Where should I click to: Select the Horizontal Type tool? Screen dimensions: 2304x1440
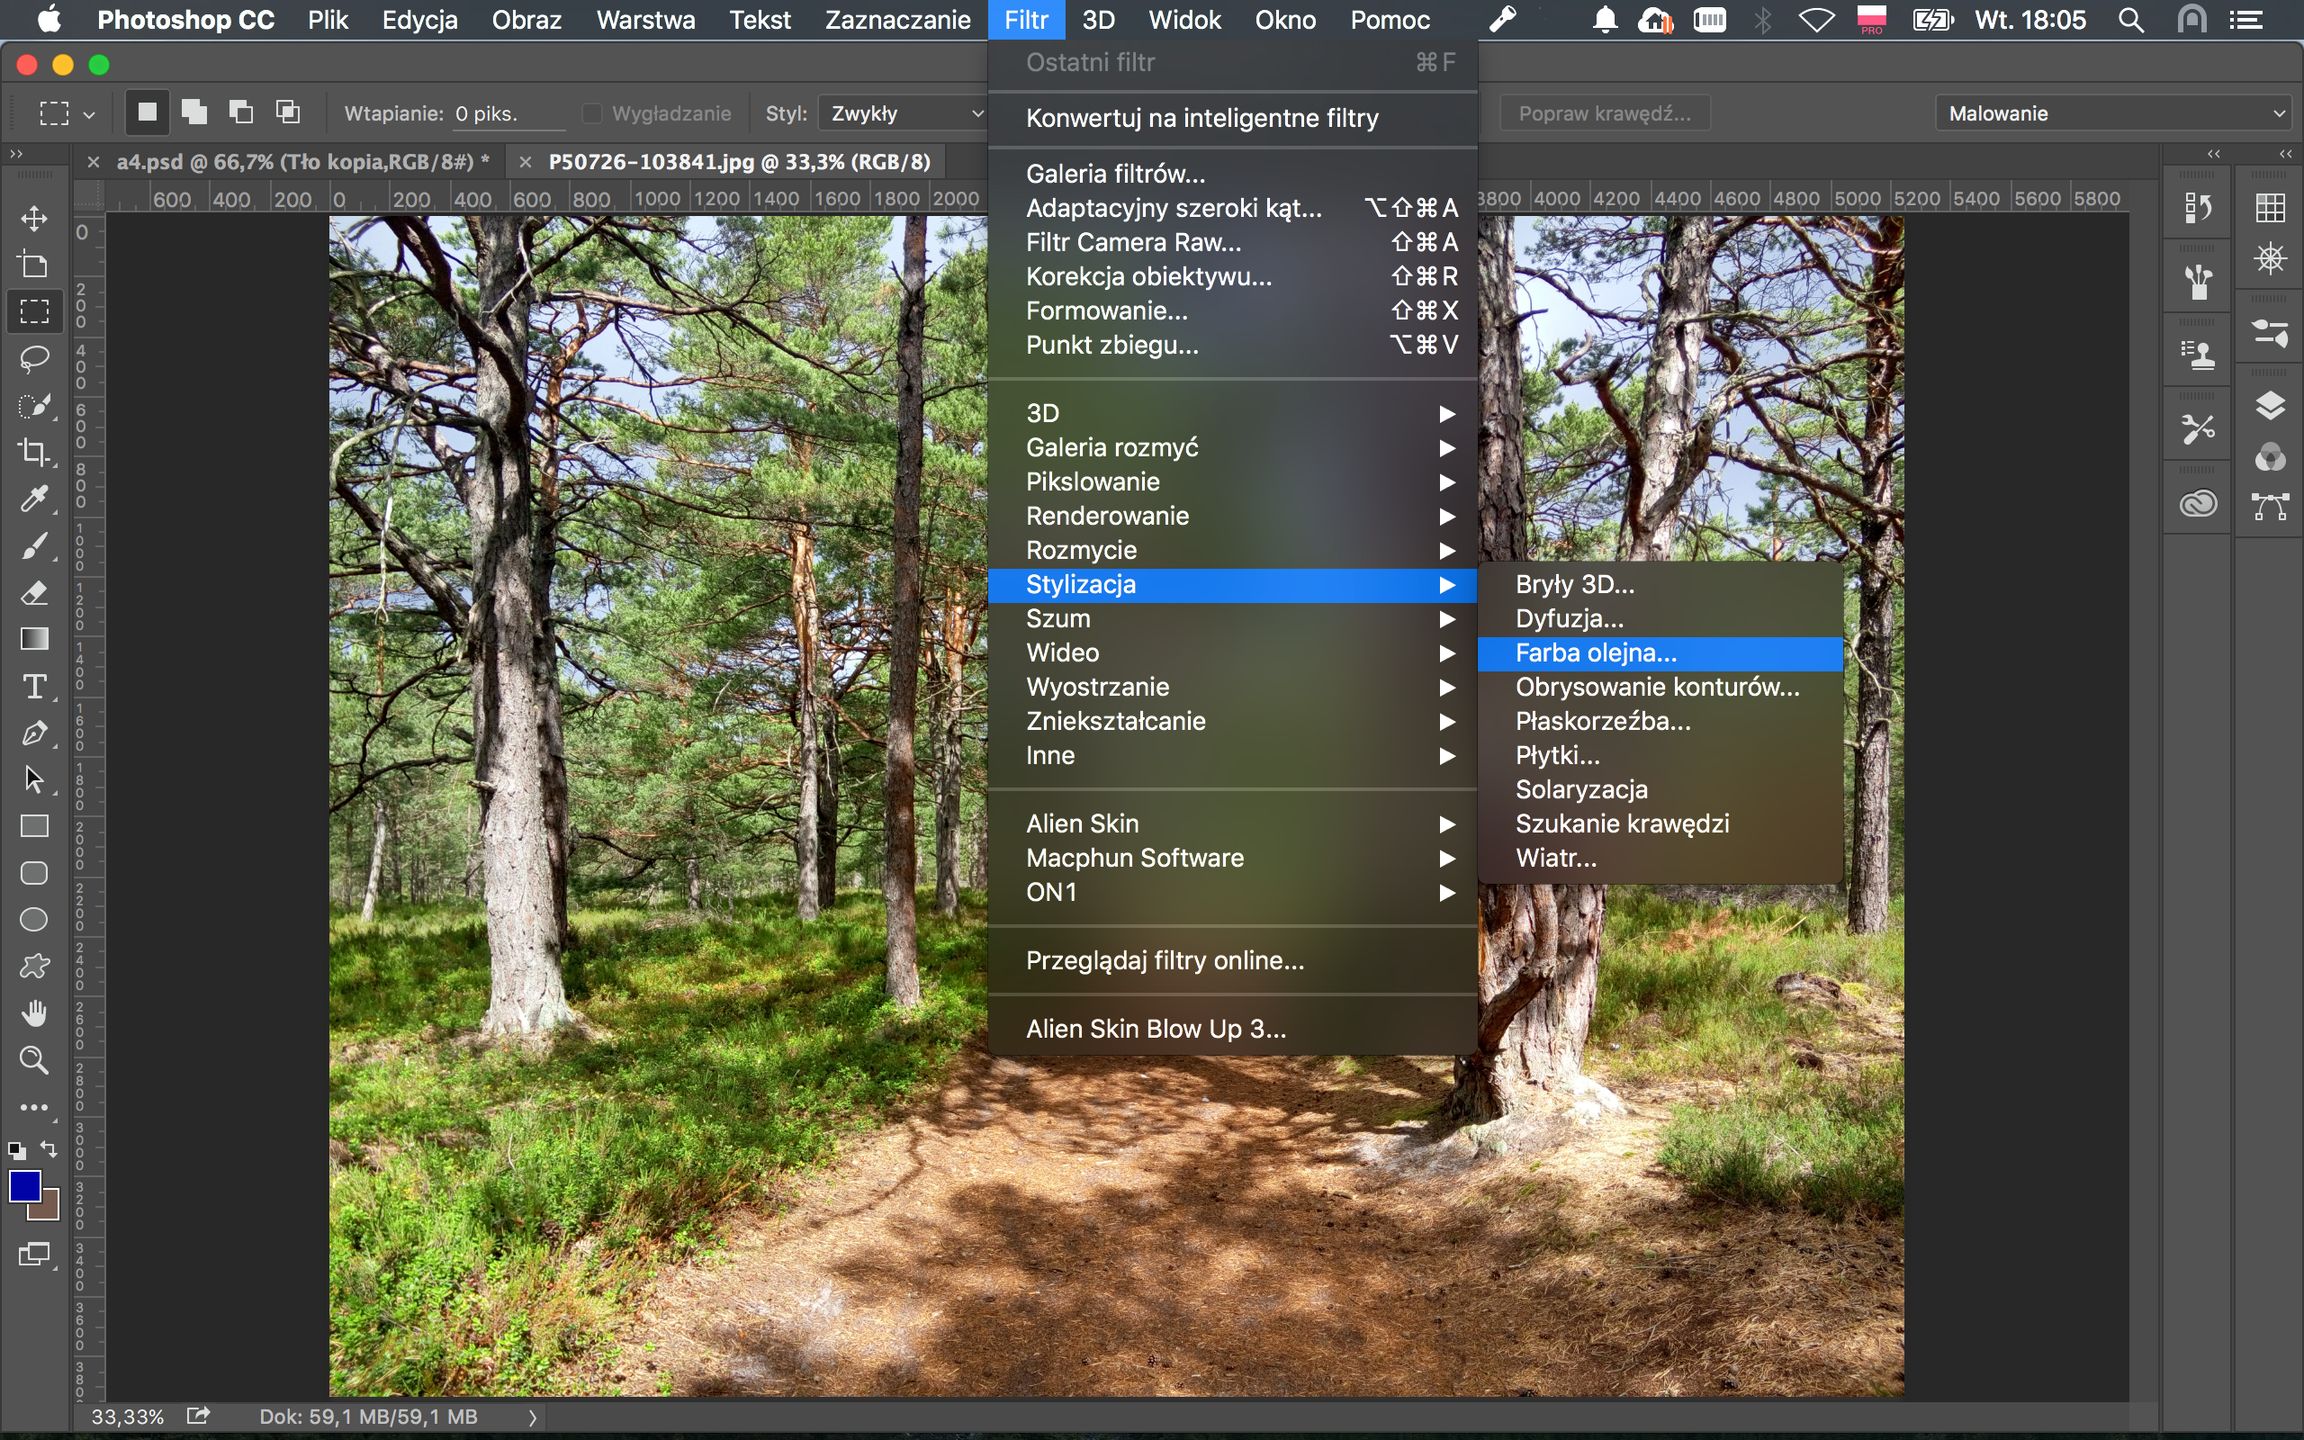tap(34, 686)
